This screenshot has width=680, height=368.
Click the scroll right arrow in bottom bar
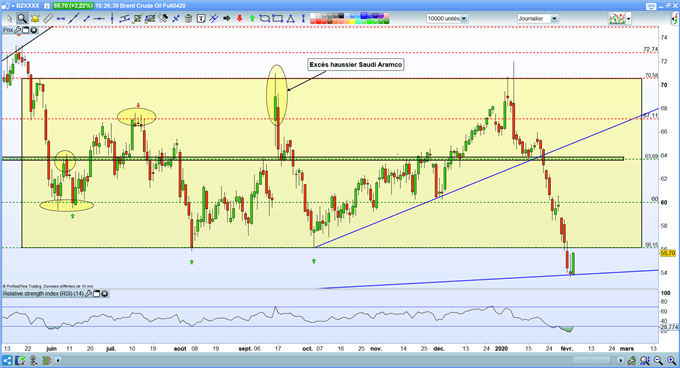[621, 360]
